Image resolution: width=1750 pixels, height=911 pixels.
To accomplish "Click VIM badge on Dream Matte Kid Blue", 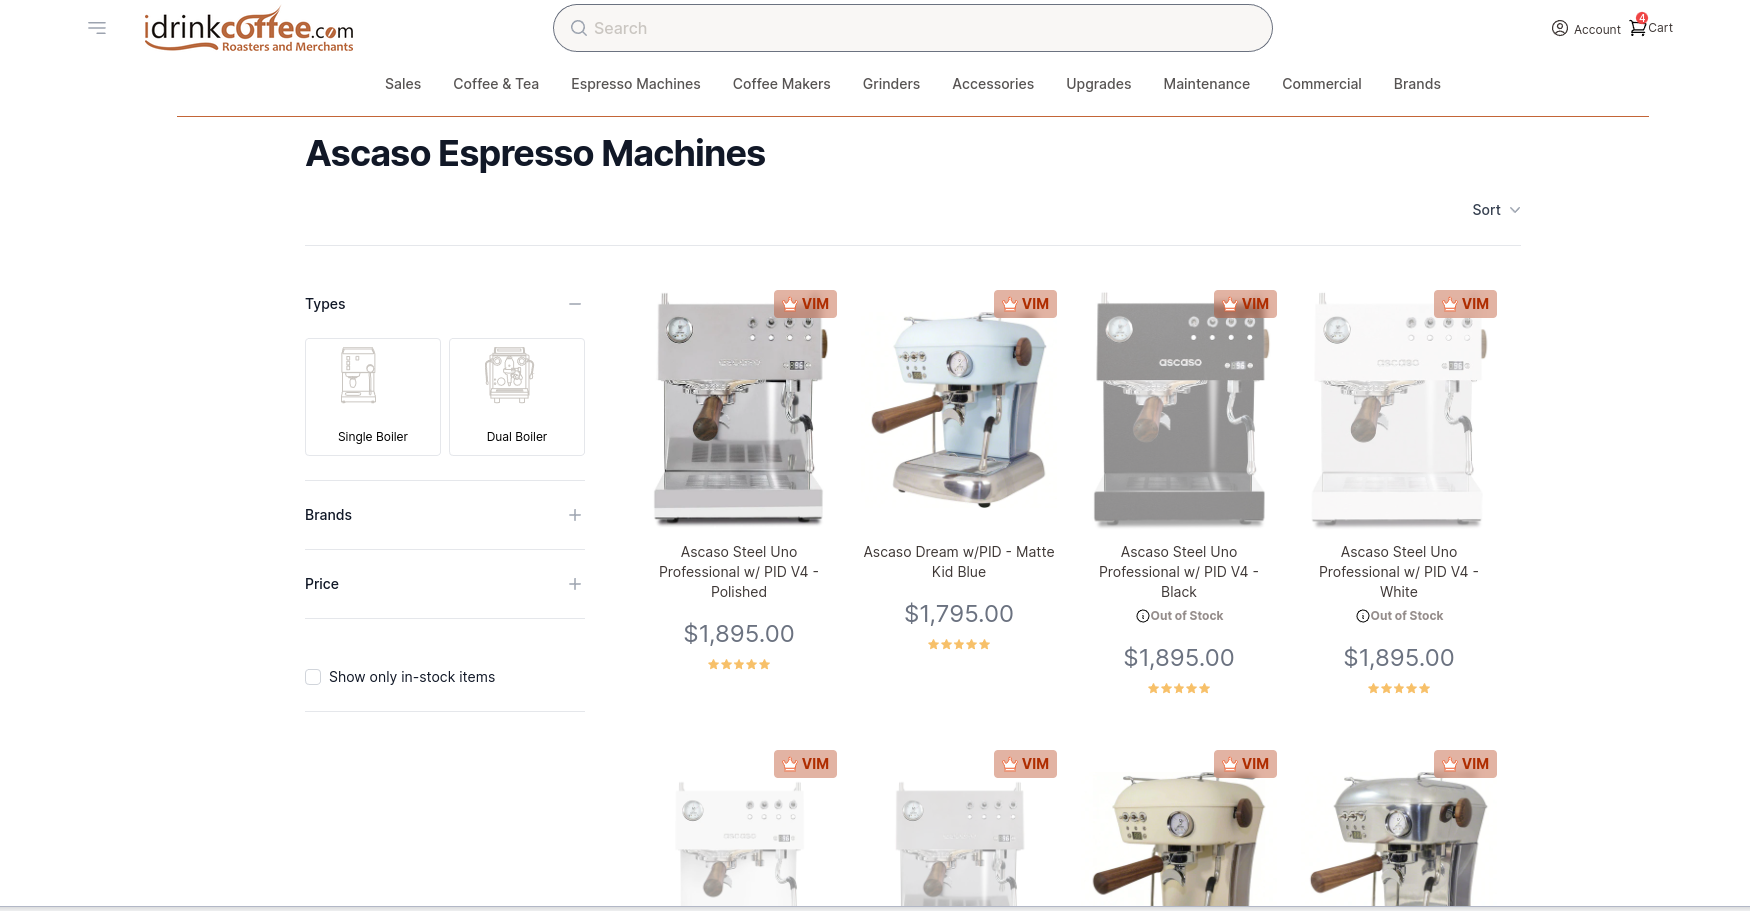I will 1025,304.
